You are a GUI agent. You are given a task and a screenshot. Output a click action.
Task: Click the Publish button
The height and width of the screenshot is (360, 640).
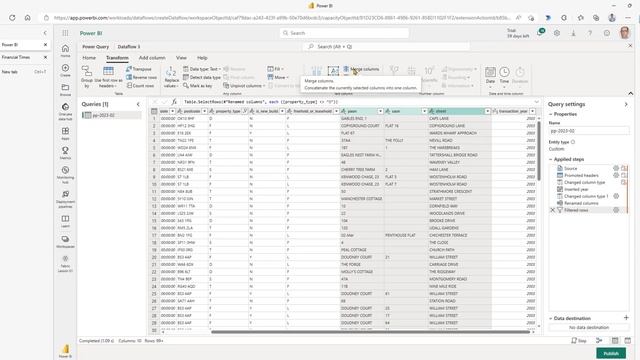[611, 353]
